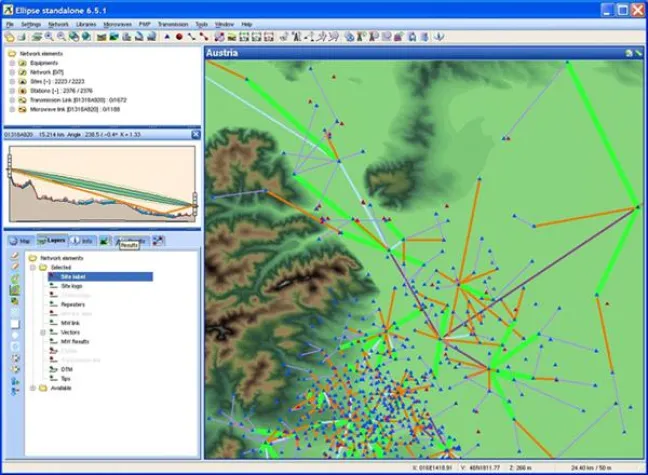This screenshot has width=648, height=475.
Task: Click the open folder toolbar icon
Action: pyautogui.click(x=9, y=37)
